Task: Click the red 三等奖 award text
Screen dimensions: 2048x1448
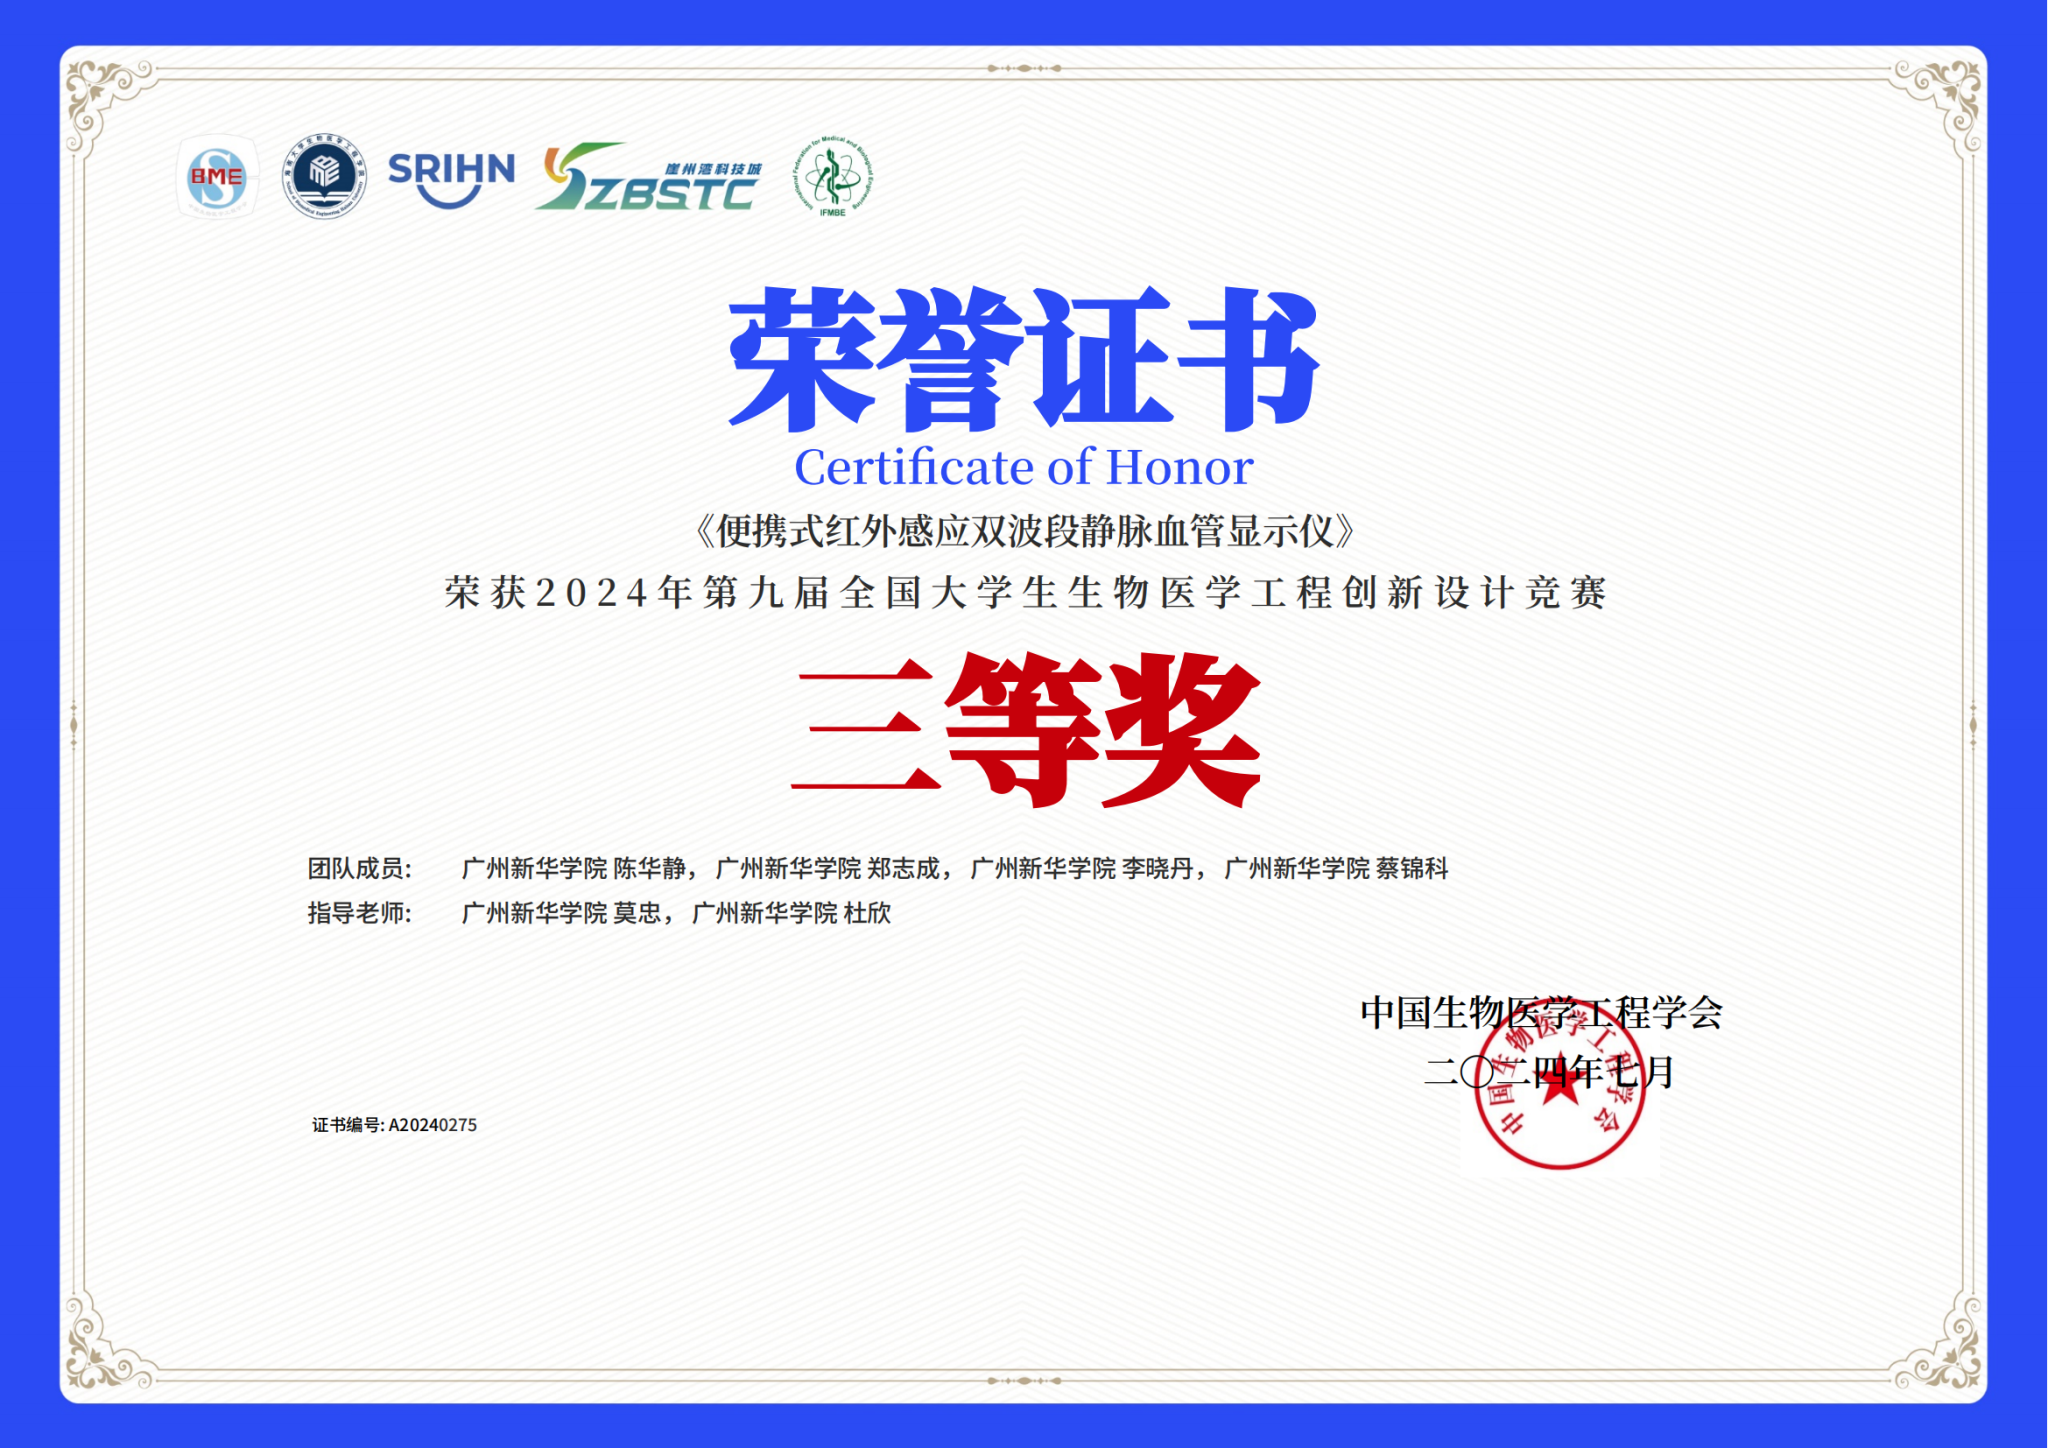Action: click(x=1025, y=730)
